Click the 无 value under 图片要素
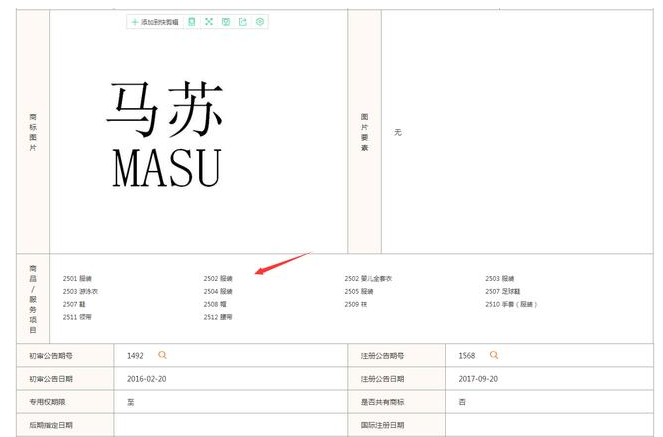 click(x=398, y=132)
